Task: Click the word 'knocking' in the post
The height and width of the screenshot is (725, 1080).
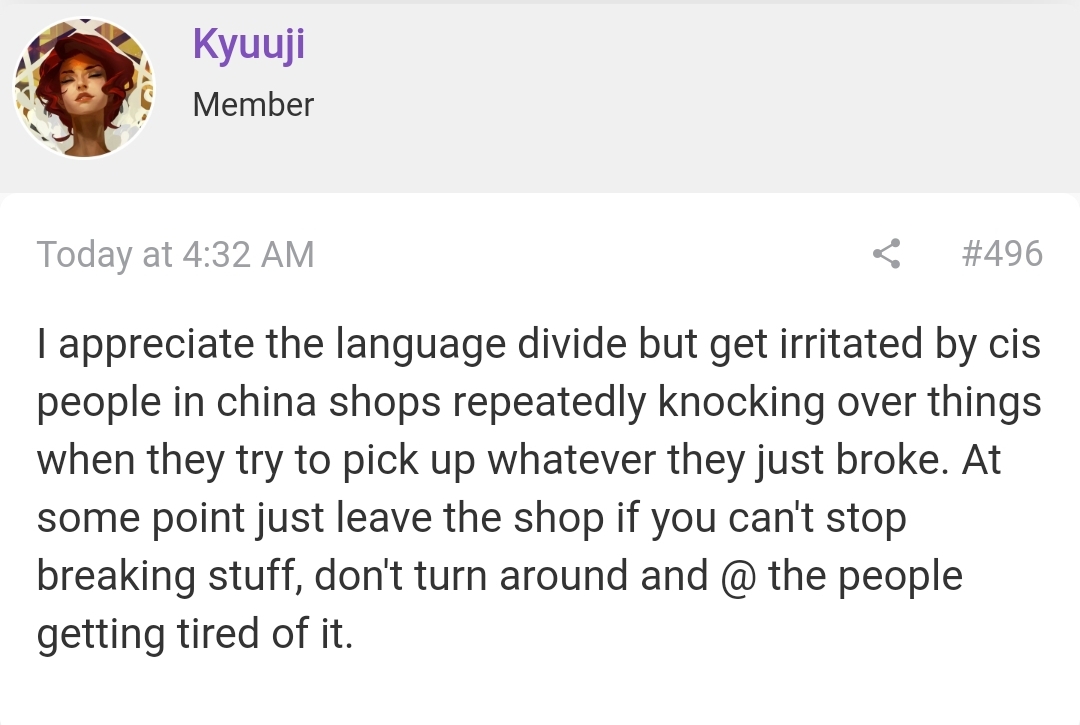Action: 741,403
